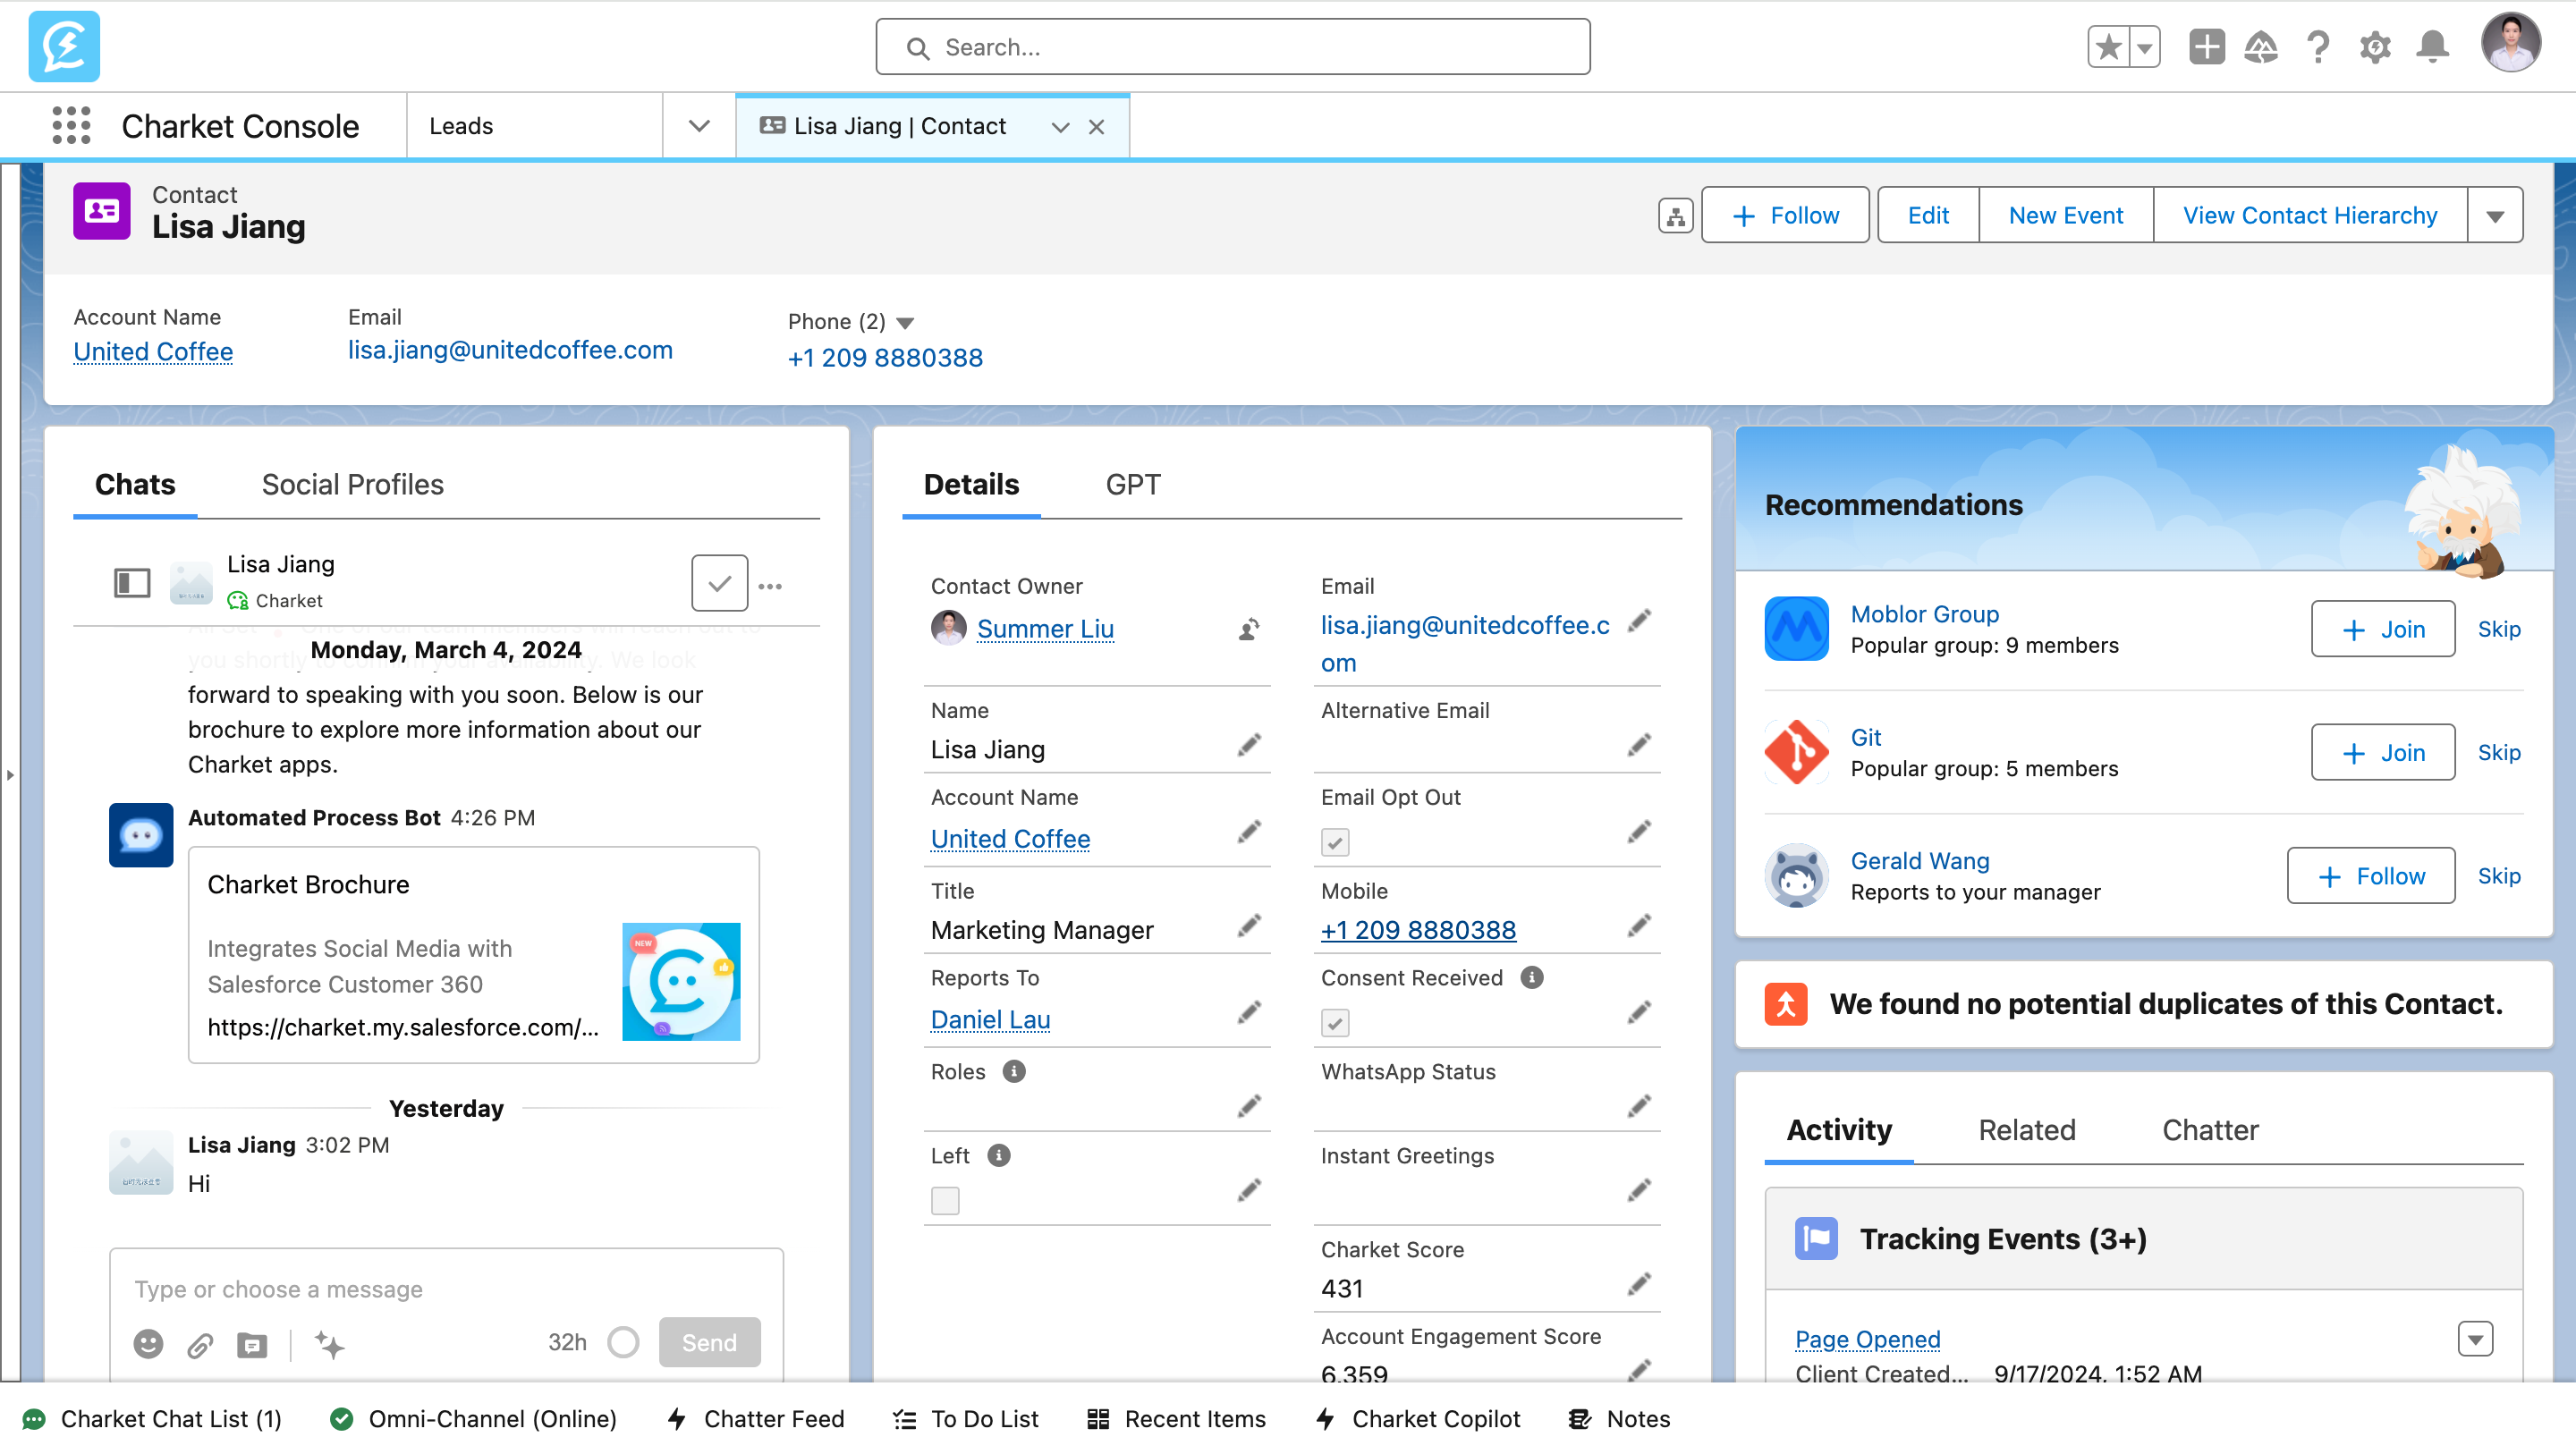Screen dimensions: 2576x1454
Task: Open Recent Items utility
Action: pos(1176,1418)
